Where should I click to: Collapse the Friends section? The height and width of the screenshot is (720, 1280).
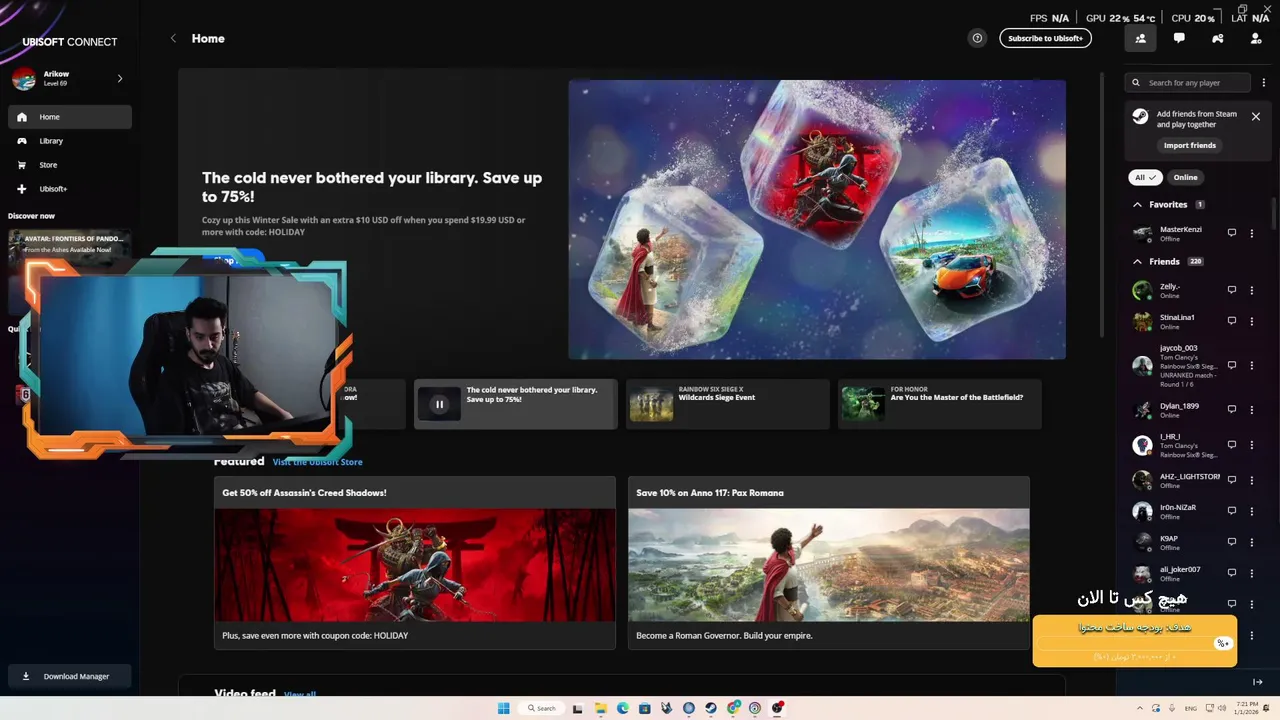click(1137, 261)
